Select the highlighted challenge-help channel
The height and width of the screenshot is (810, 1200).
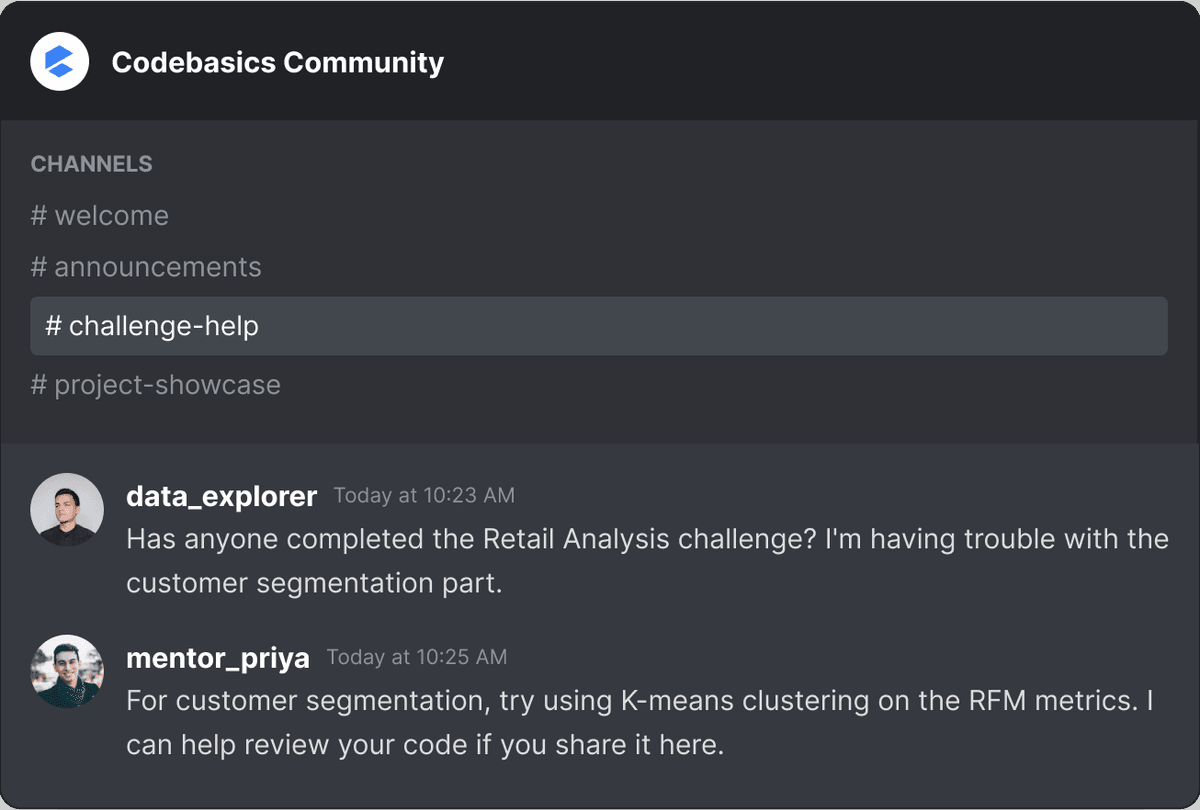pos(599,326)
